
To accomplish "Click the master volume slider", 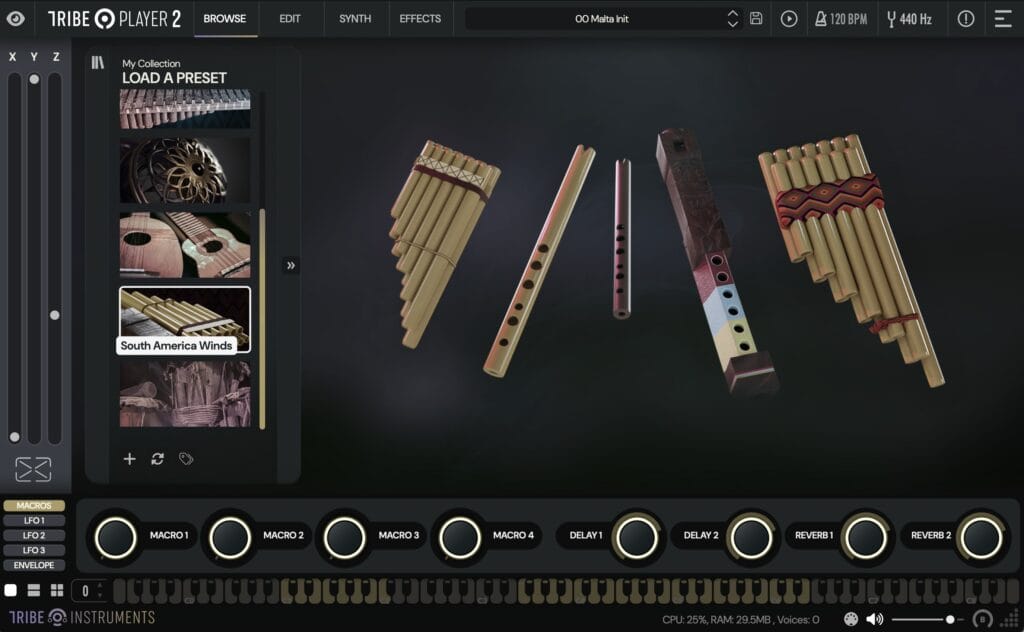I will (927, 619).
